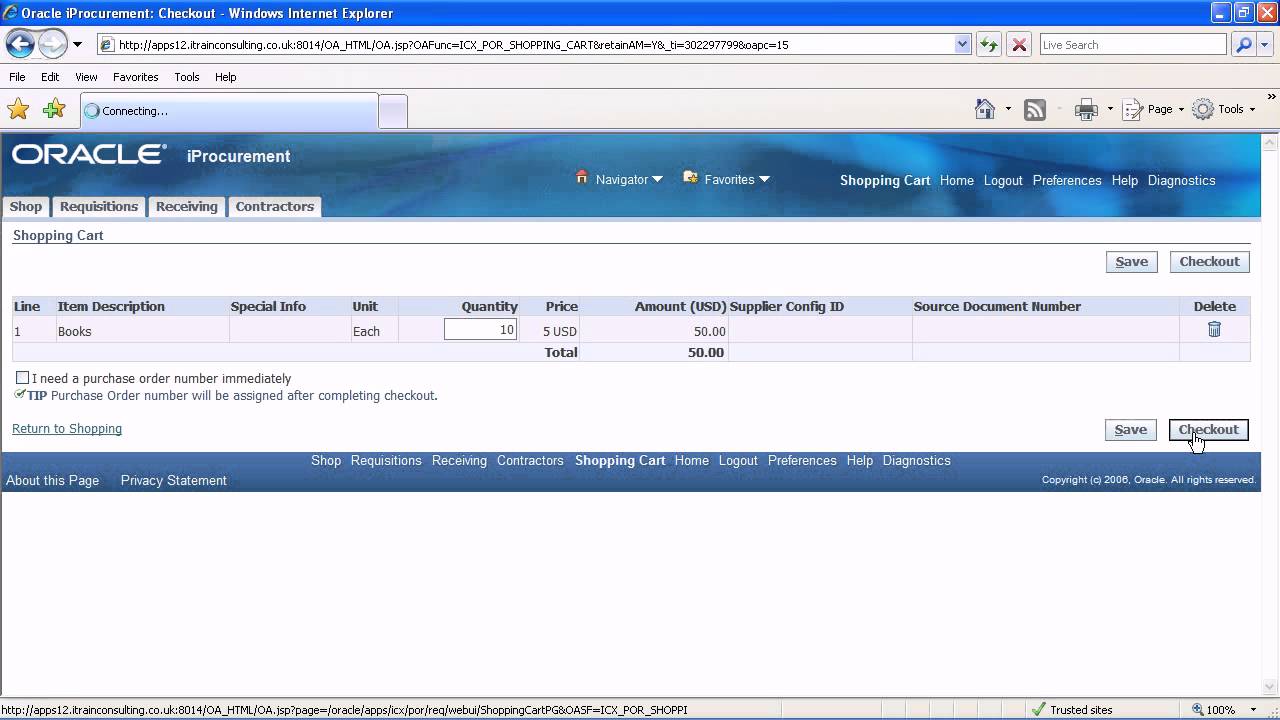1280x720 pixels.
Task: Open the zoom level dropdown arrow
Action: pyautogui.click(x=1253, y=709)
